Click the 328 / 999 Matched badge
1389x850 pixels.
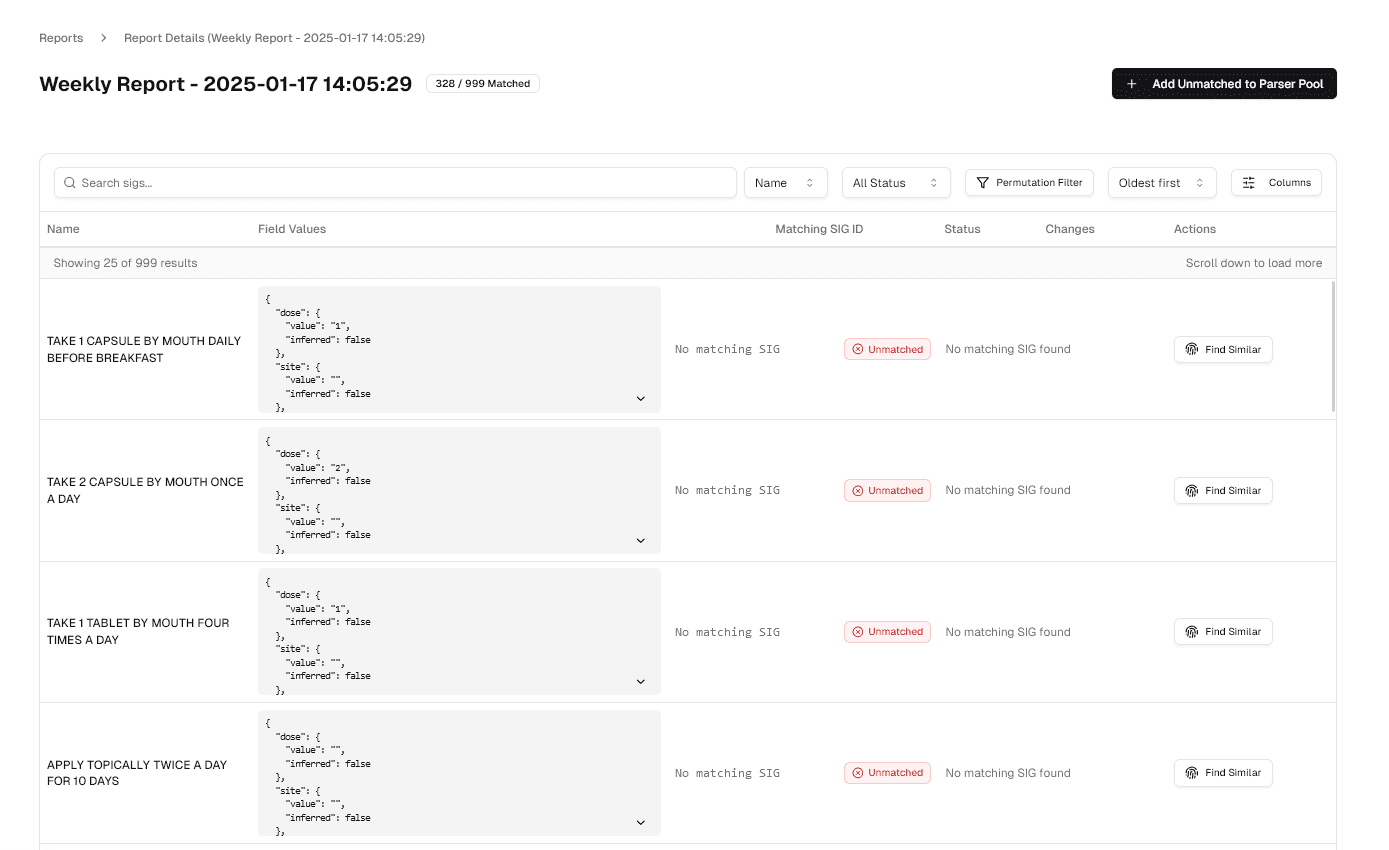(x=482, y=83)
